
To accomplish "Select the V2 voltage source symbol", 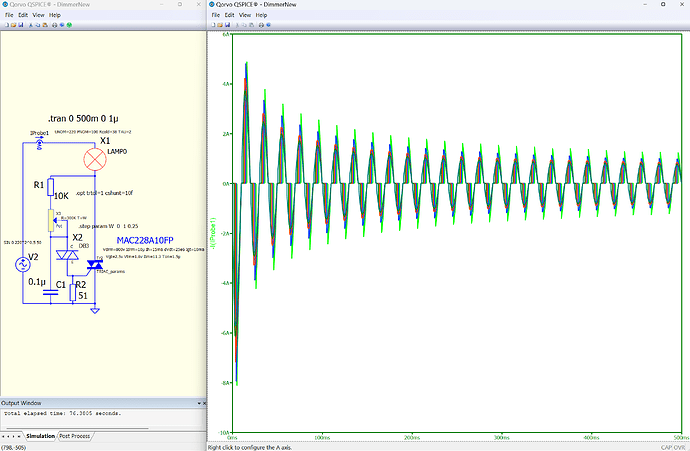I will click(x=21, y=265).
